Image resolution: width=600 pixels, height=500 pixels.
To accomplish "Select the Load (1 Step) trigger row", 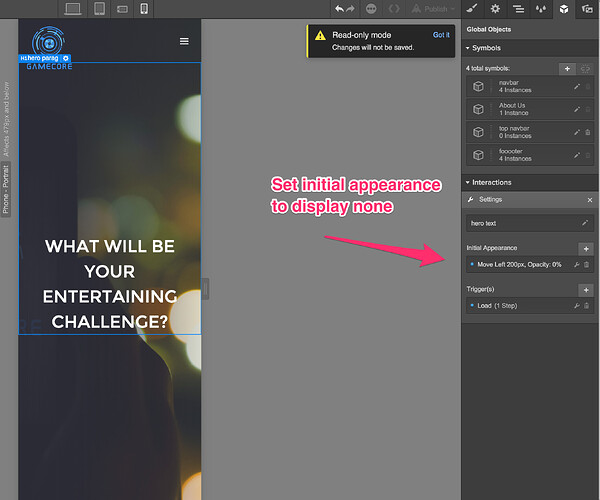I will (x=530, y=306).
